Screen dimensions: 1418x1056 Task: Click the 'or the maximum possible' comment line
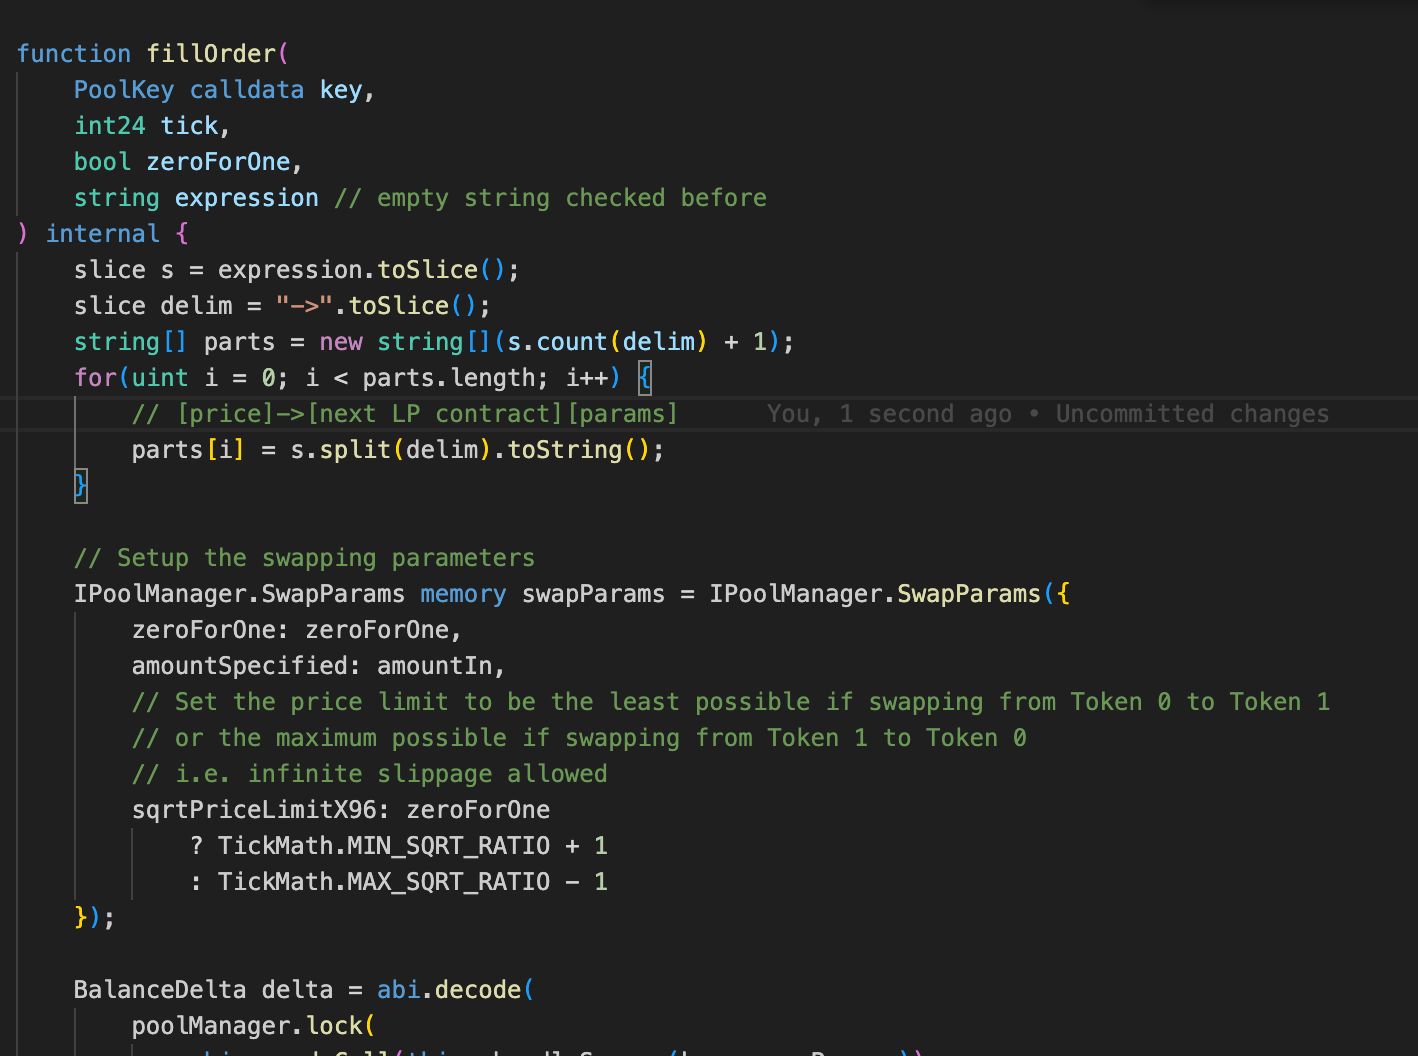579,737
